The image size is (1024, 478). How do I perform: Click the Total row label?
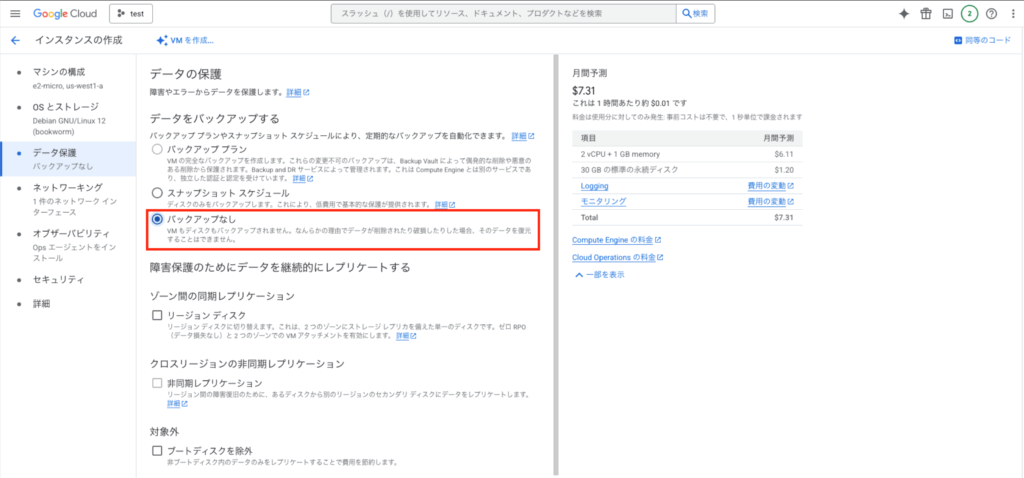click(x=590, y=217)
